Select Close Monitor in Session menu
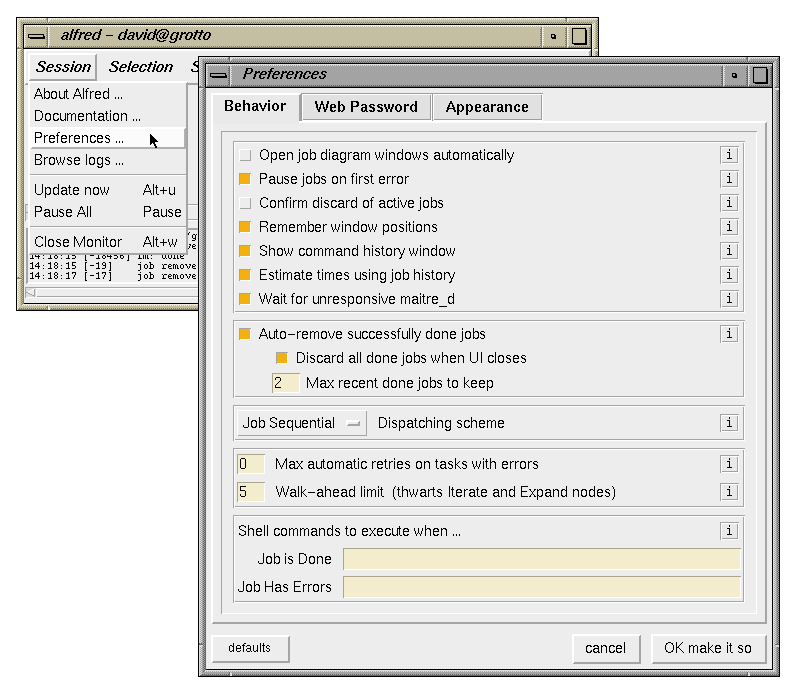Image resolution: width=800 pixels, height=696 pixels. click(x=108, y=241)
